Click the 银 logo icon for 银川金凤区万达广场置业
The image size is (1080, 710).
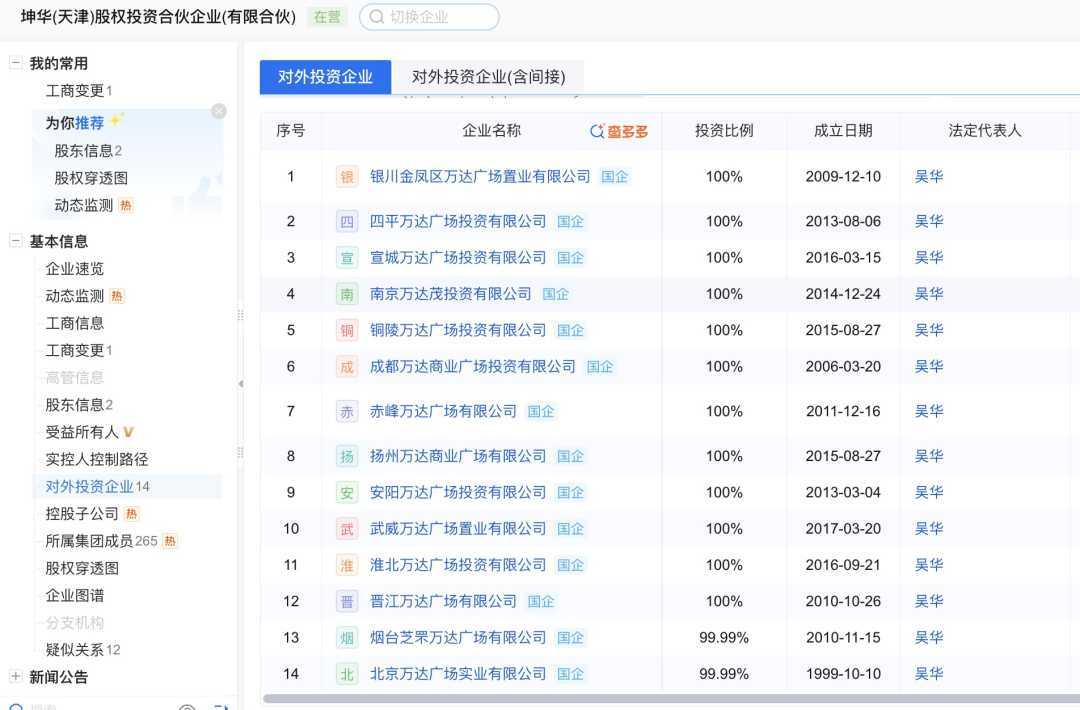coord(347,177)
